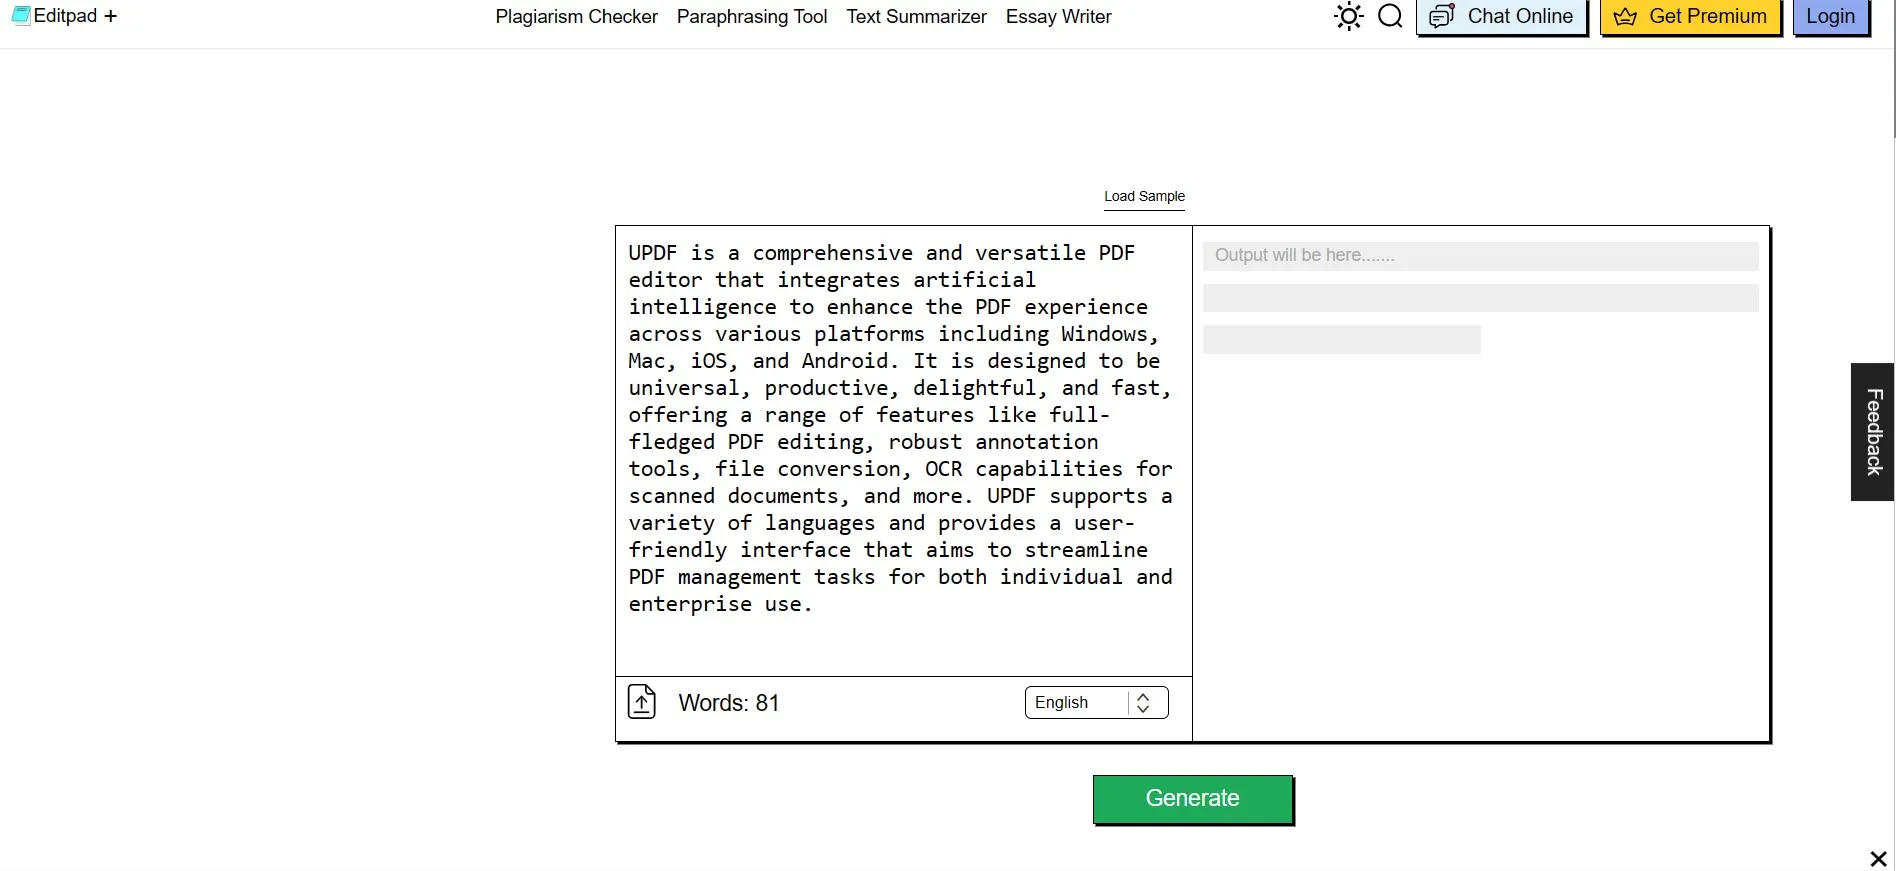The width and height of the screenshot is (1896, 871).
Task: Open the Essay Writer tool
Action: point(1058,17)
